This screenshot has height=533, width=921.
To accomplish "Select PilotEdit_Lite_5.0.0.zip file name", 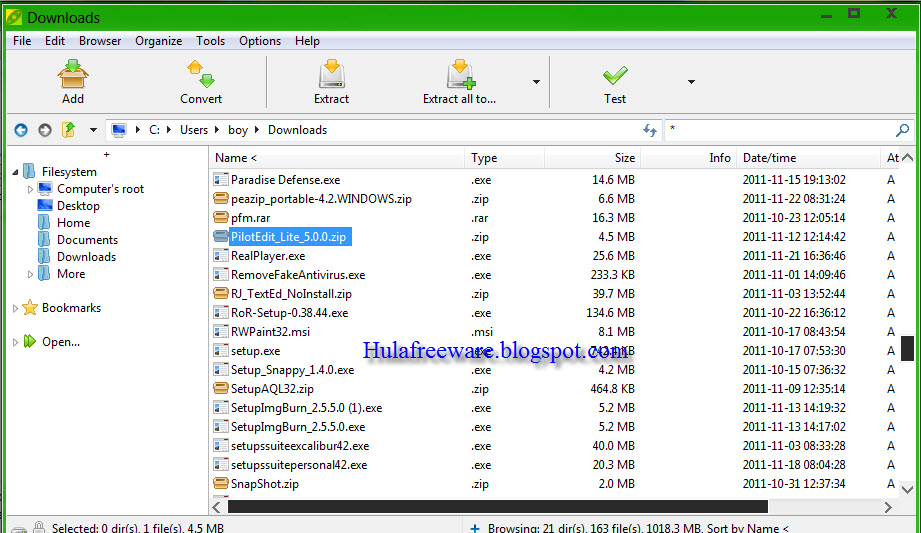I will (x=290, y=237).
